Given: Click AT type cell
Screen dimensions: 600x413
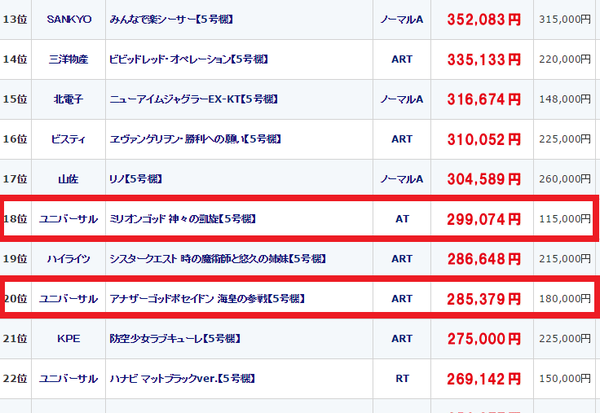Looking at the screenshot, I should (402, 219).
